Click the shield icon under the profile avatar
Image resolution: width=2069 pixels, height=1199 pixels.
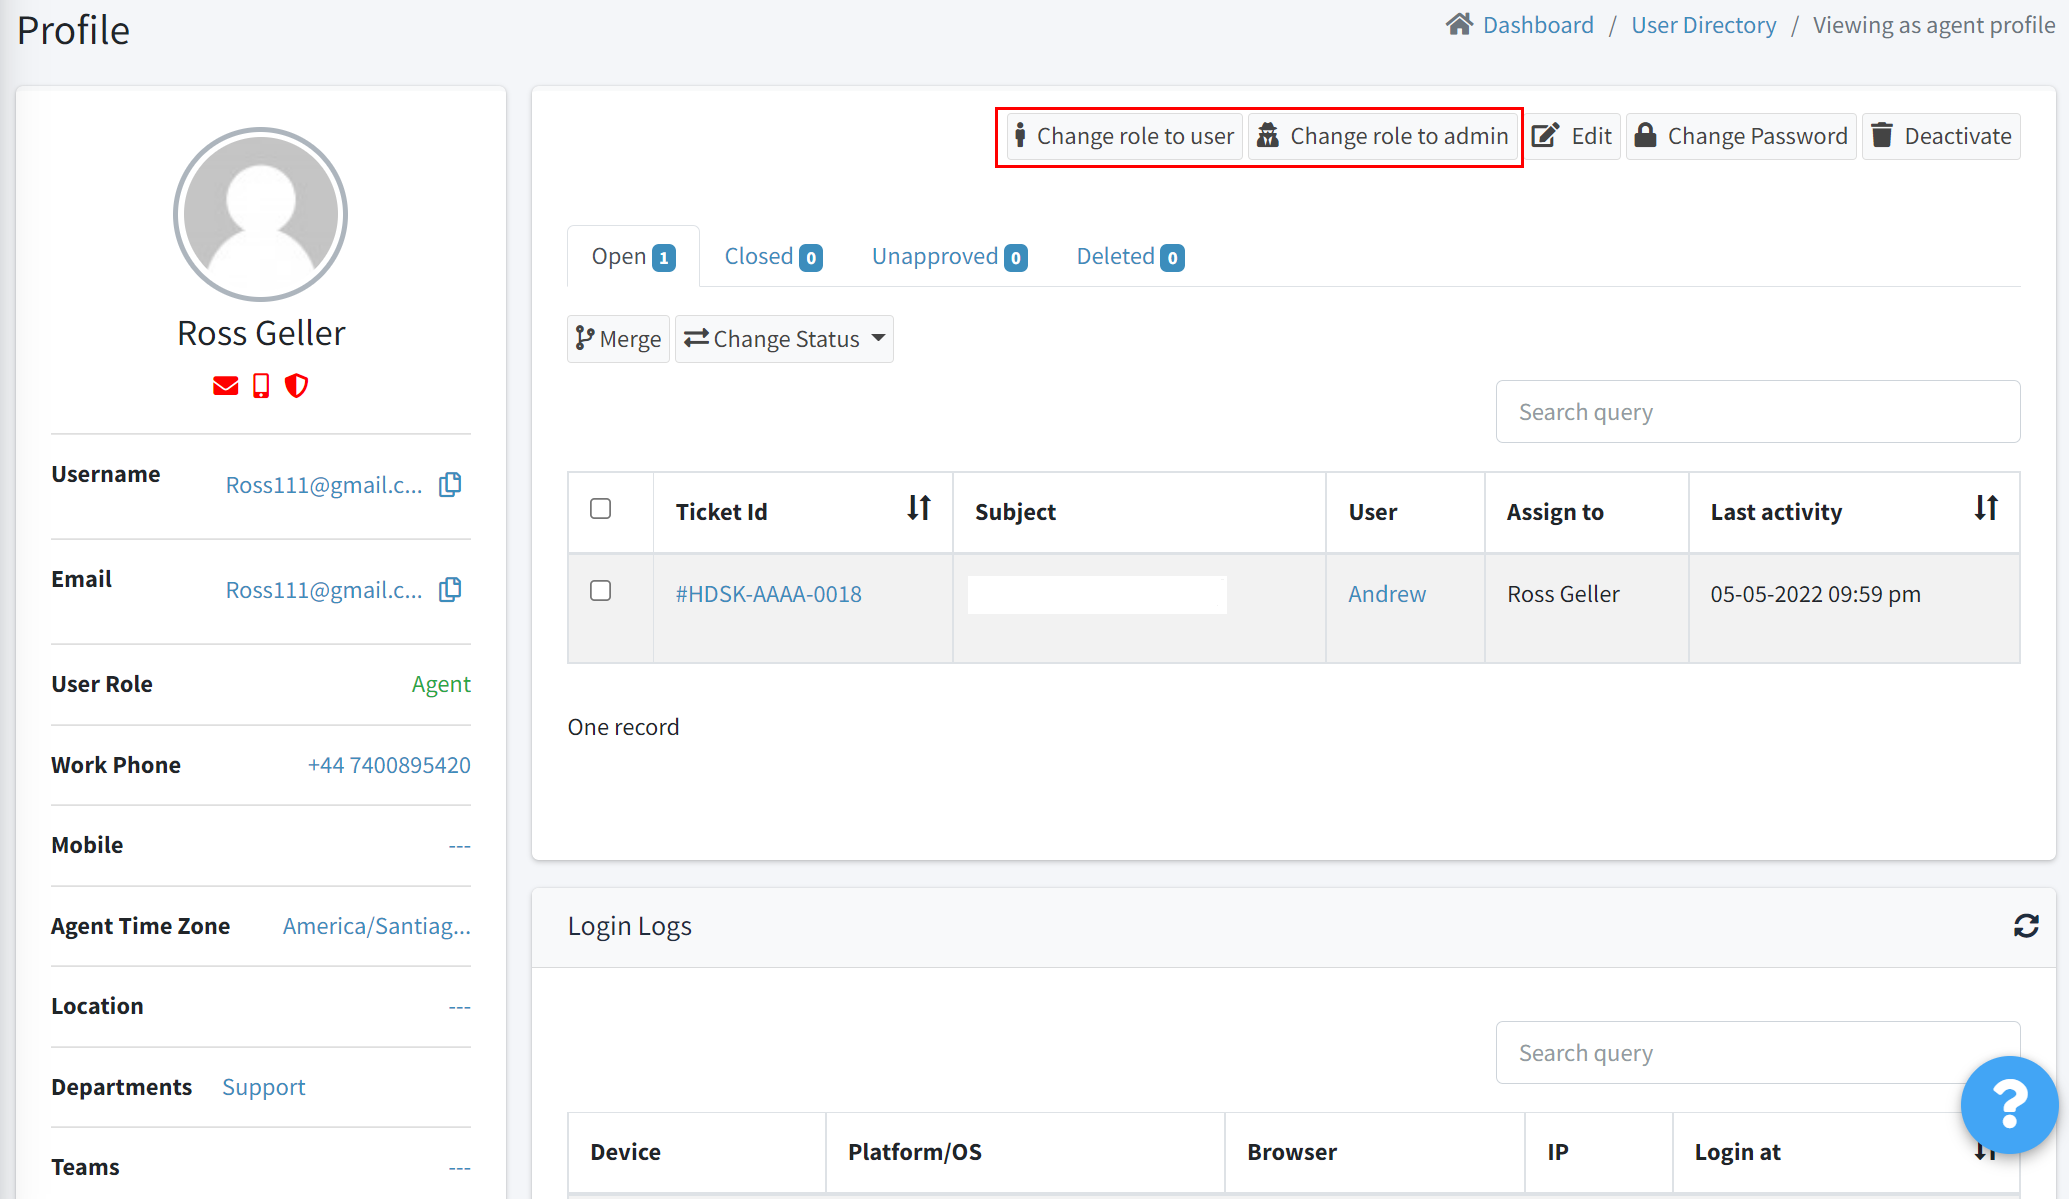pos(296,386)
